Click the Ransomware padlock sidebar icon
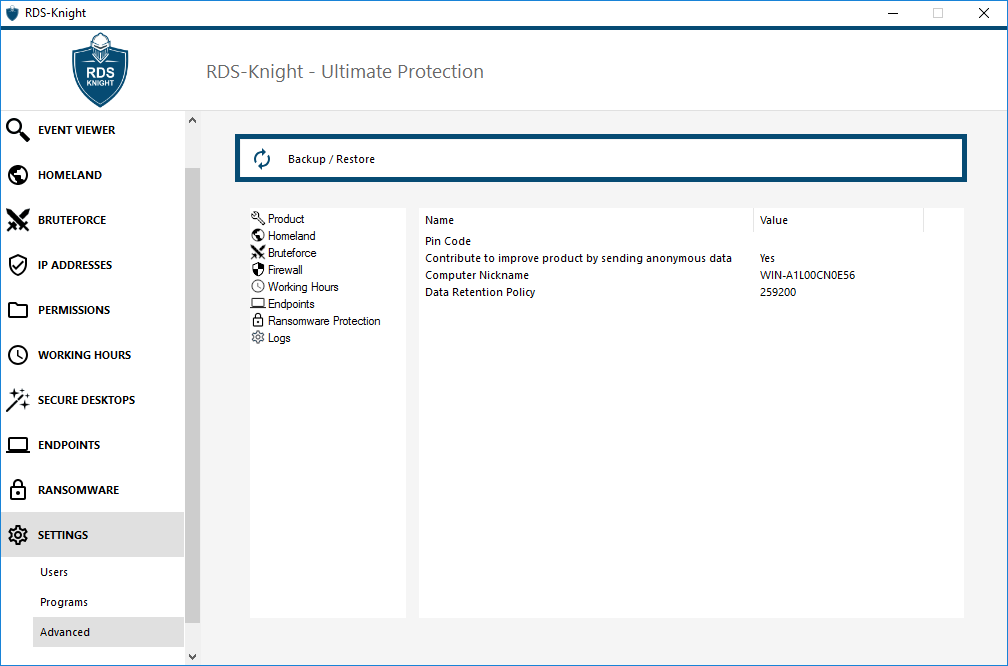Viewport: 1008px width, 666px height. point(18,489)
